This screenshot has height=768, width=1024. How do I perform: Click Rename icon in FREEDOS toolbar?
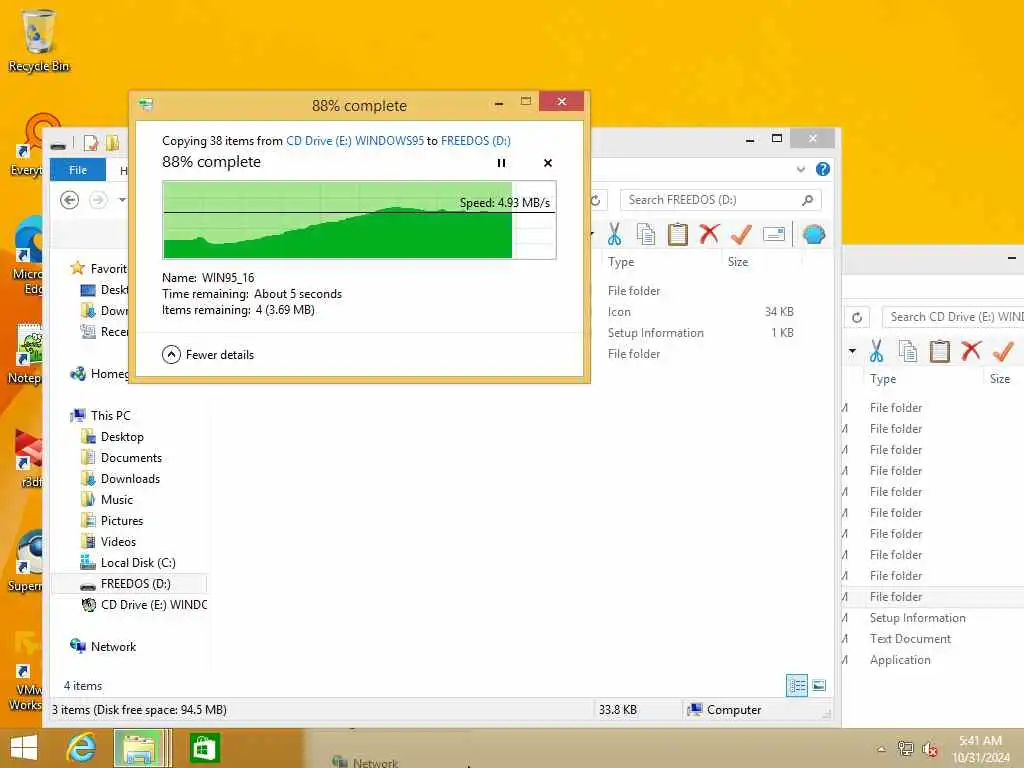coord(774,234)
